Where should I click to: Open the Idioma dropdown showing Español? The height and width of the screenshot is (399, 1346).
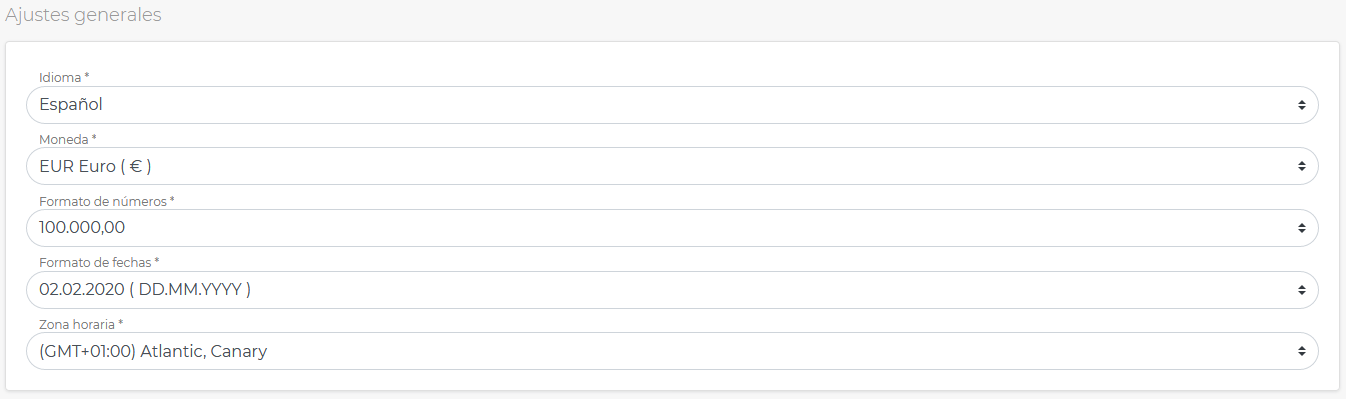(672, 105)
